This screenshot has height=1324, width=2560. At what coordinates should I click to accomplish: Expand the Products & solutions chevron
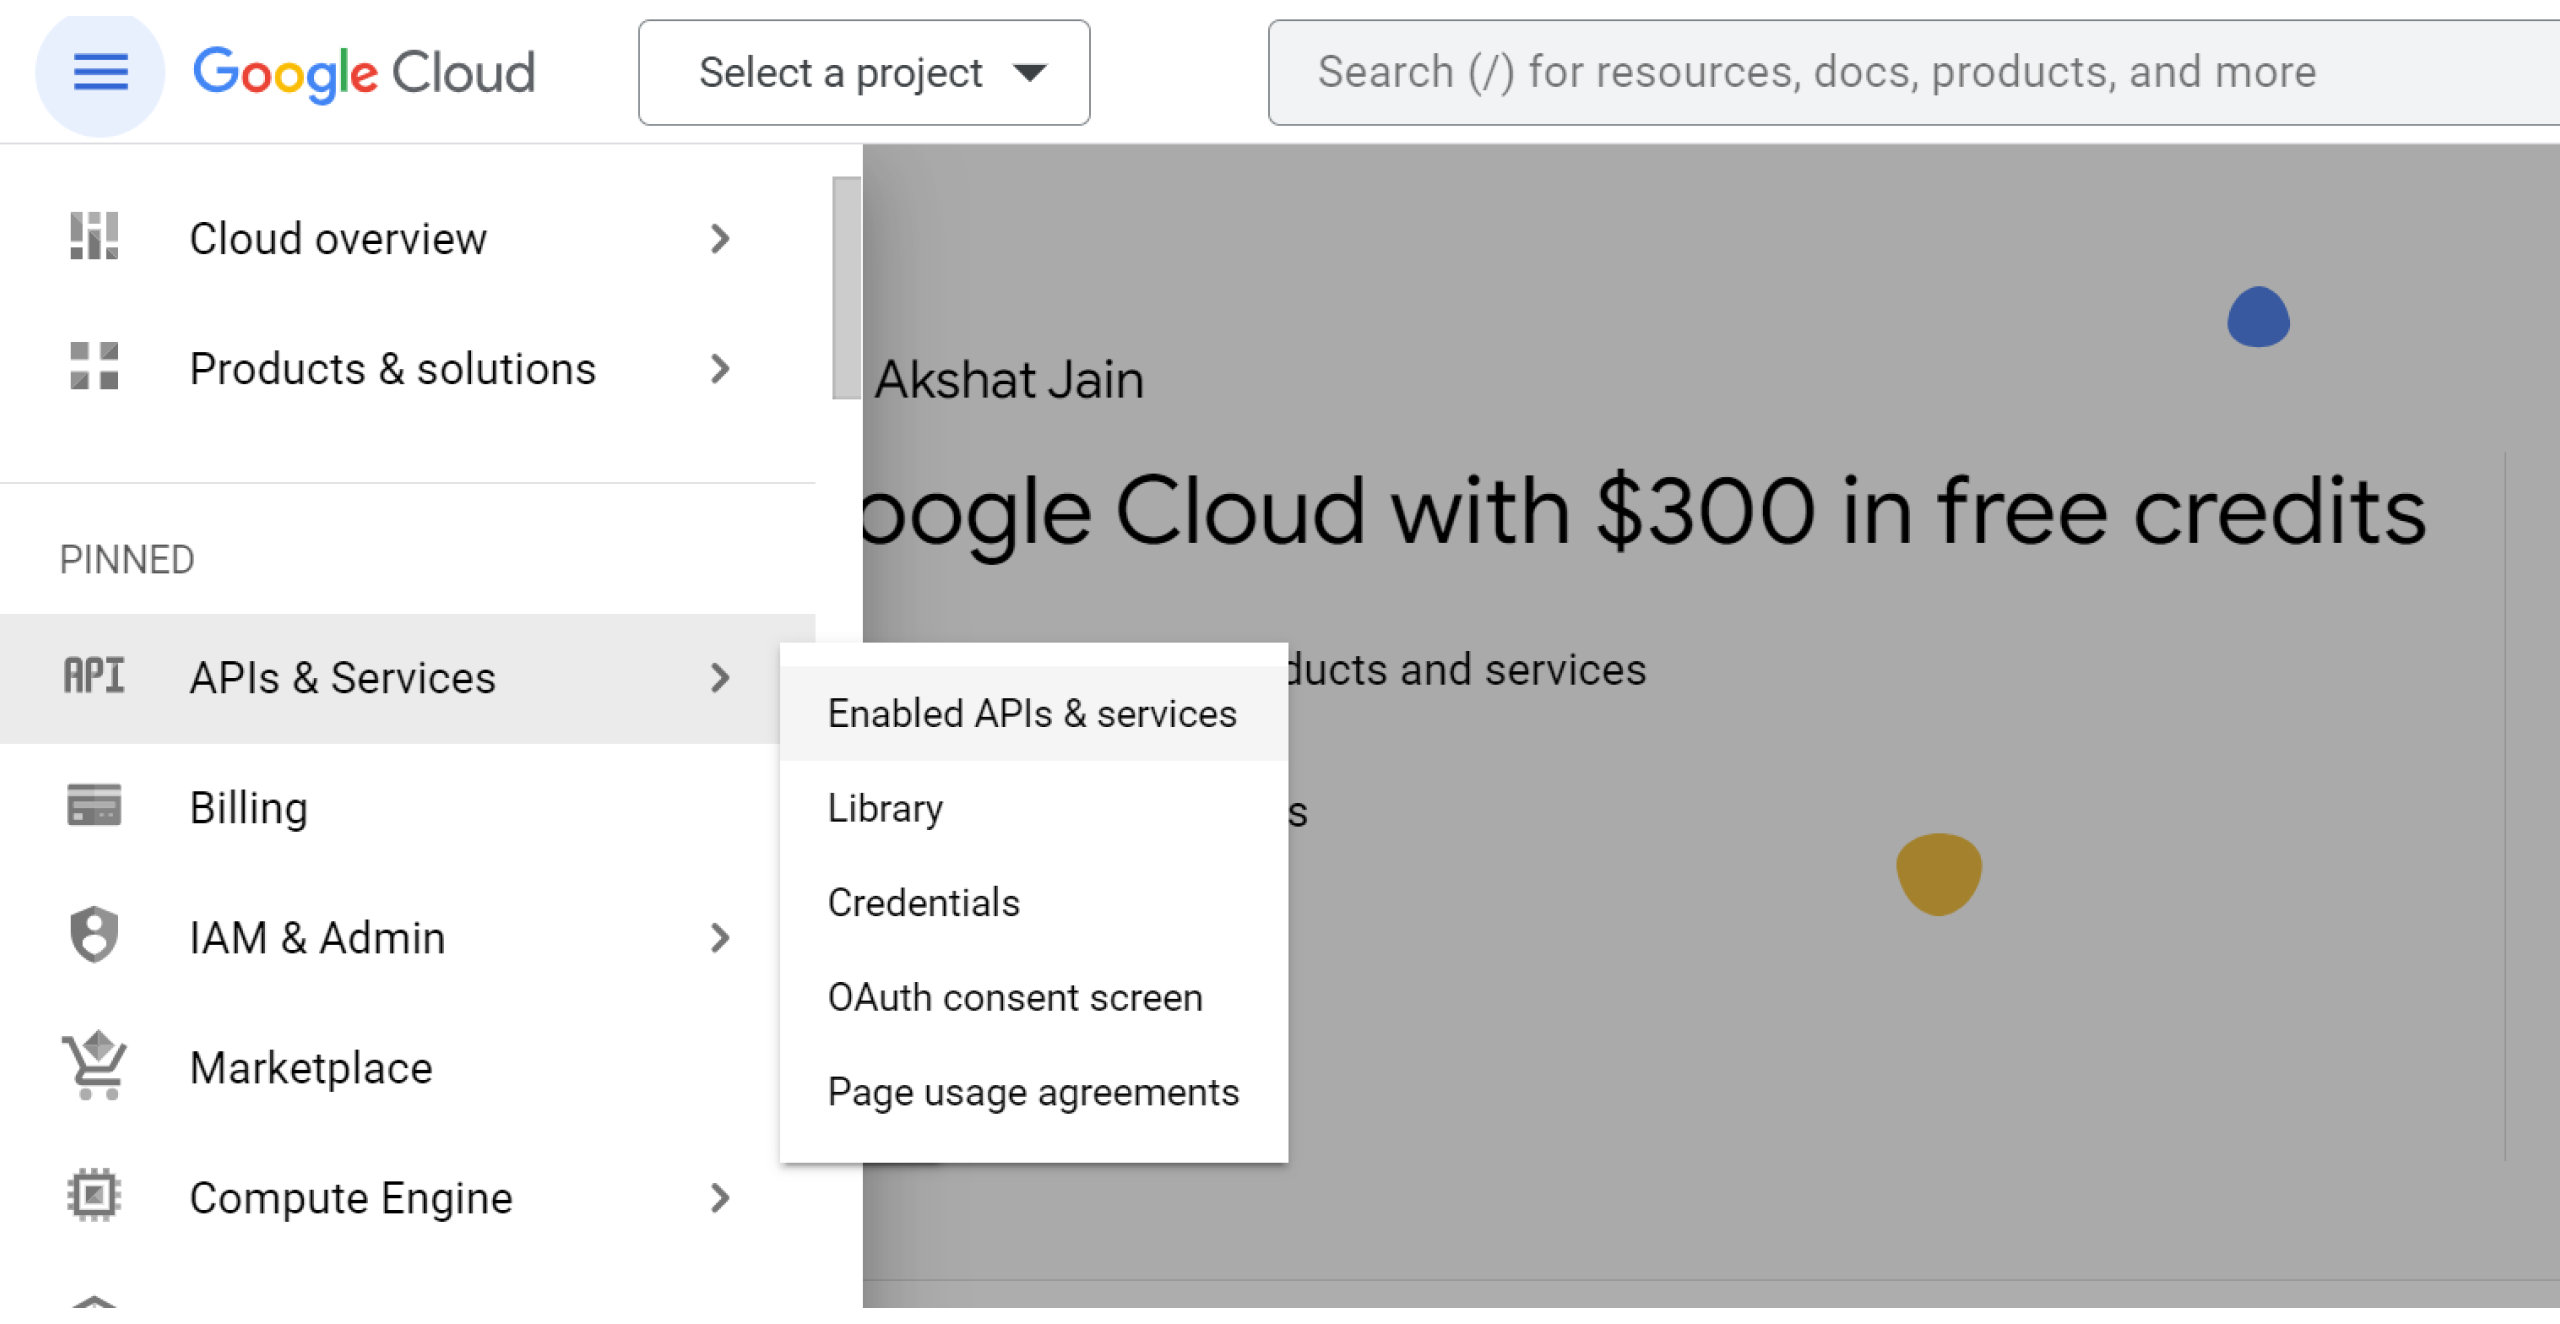tap(720, 368)
